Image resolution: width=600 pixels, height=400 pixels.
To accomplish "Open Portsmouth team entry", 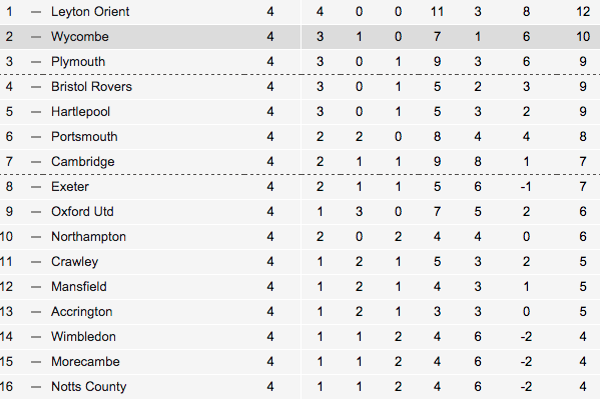I will 84,137.
